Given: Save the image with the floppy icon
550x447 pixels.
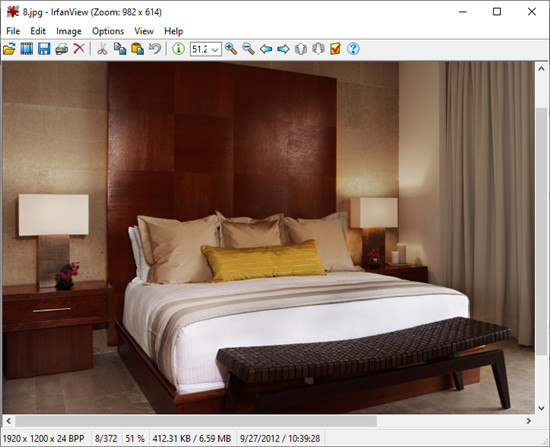Looking at the screenshot, I should [x=44, y=49].
